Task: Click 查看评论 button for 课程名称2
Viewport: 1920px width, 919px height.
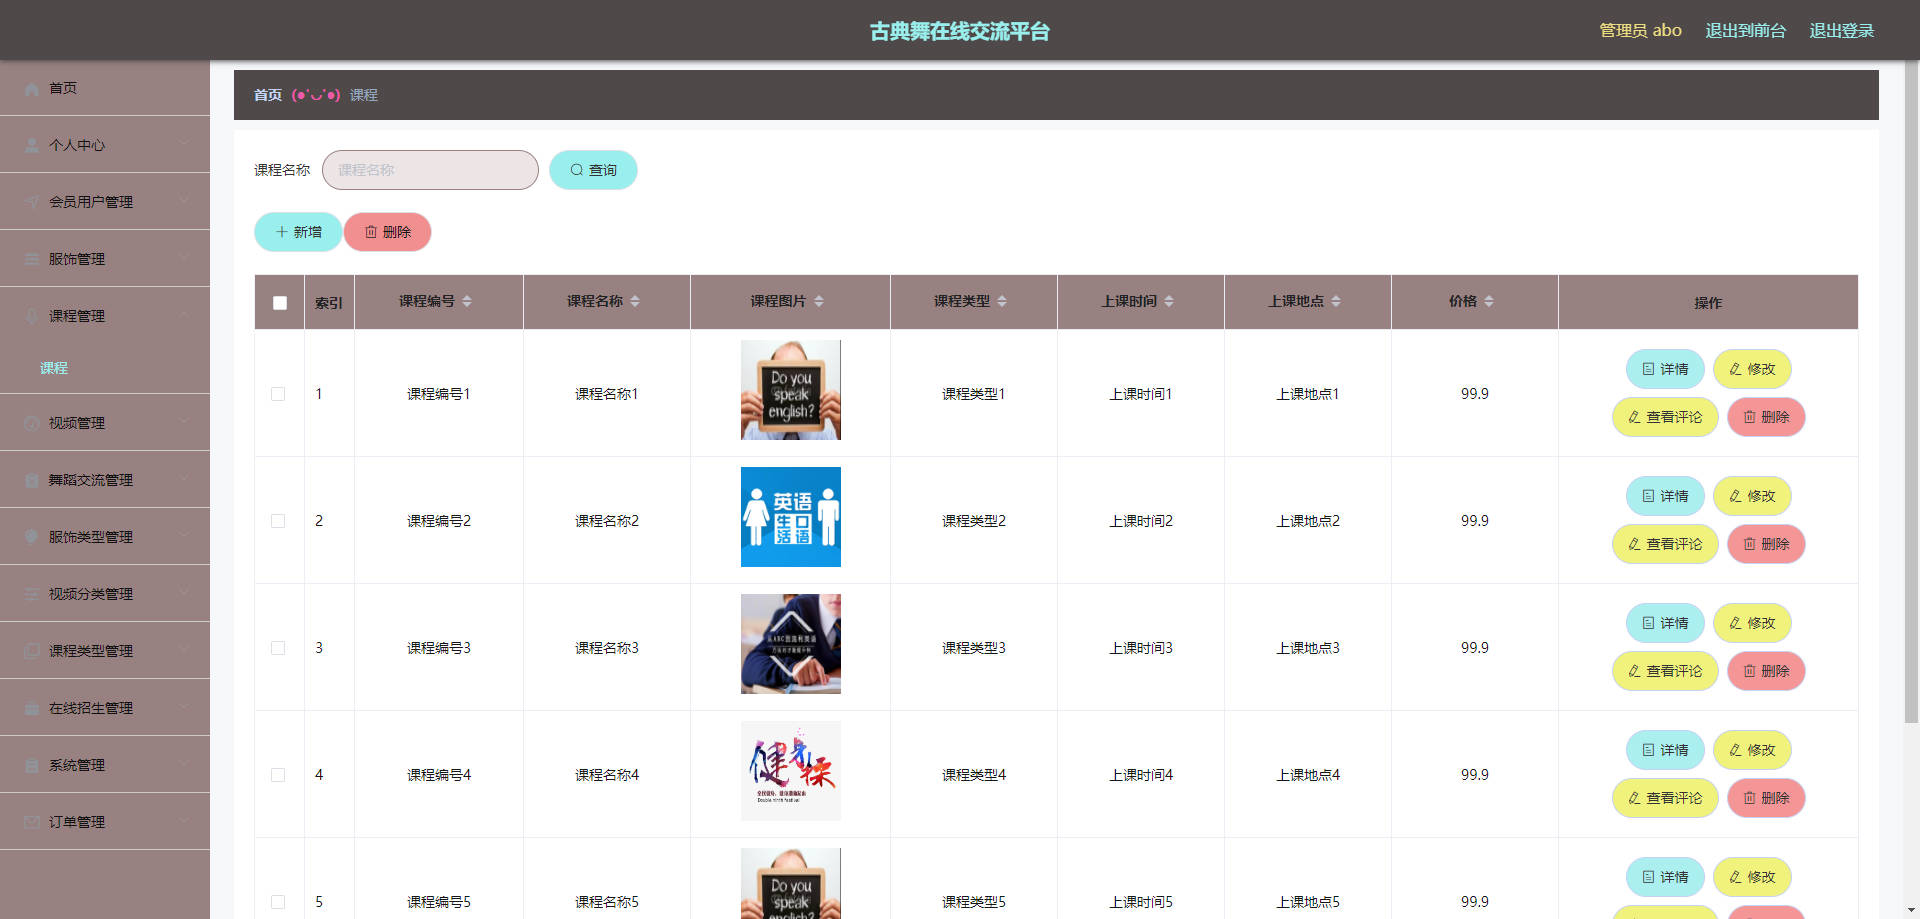Action: (x=1665, y=544)
